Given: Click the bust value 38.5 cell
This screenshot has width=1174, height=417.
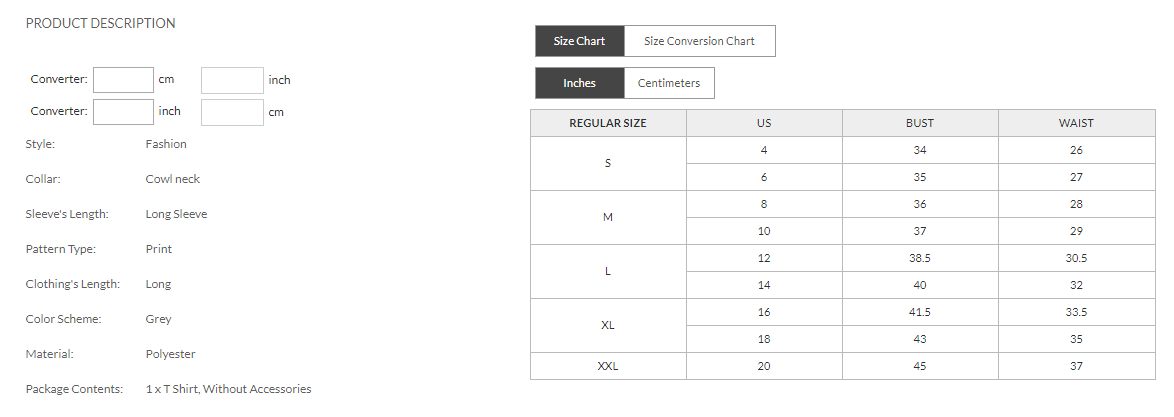Looking at the screenshot, I should coord(920,258).
